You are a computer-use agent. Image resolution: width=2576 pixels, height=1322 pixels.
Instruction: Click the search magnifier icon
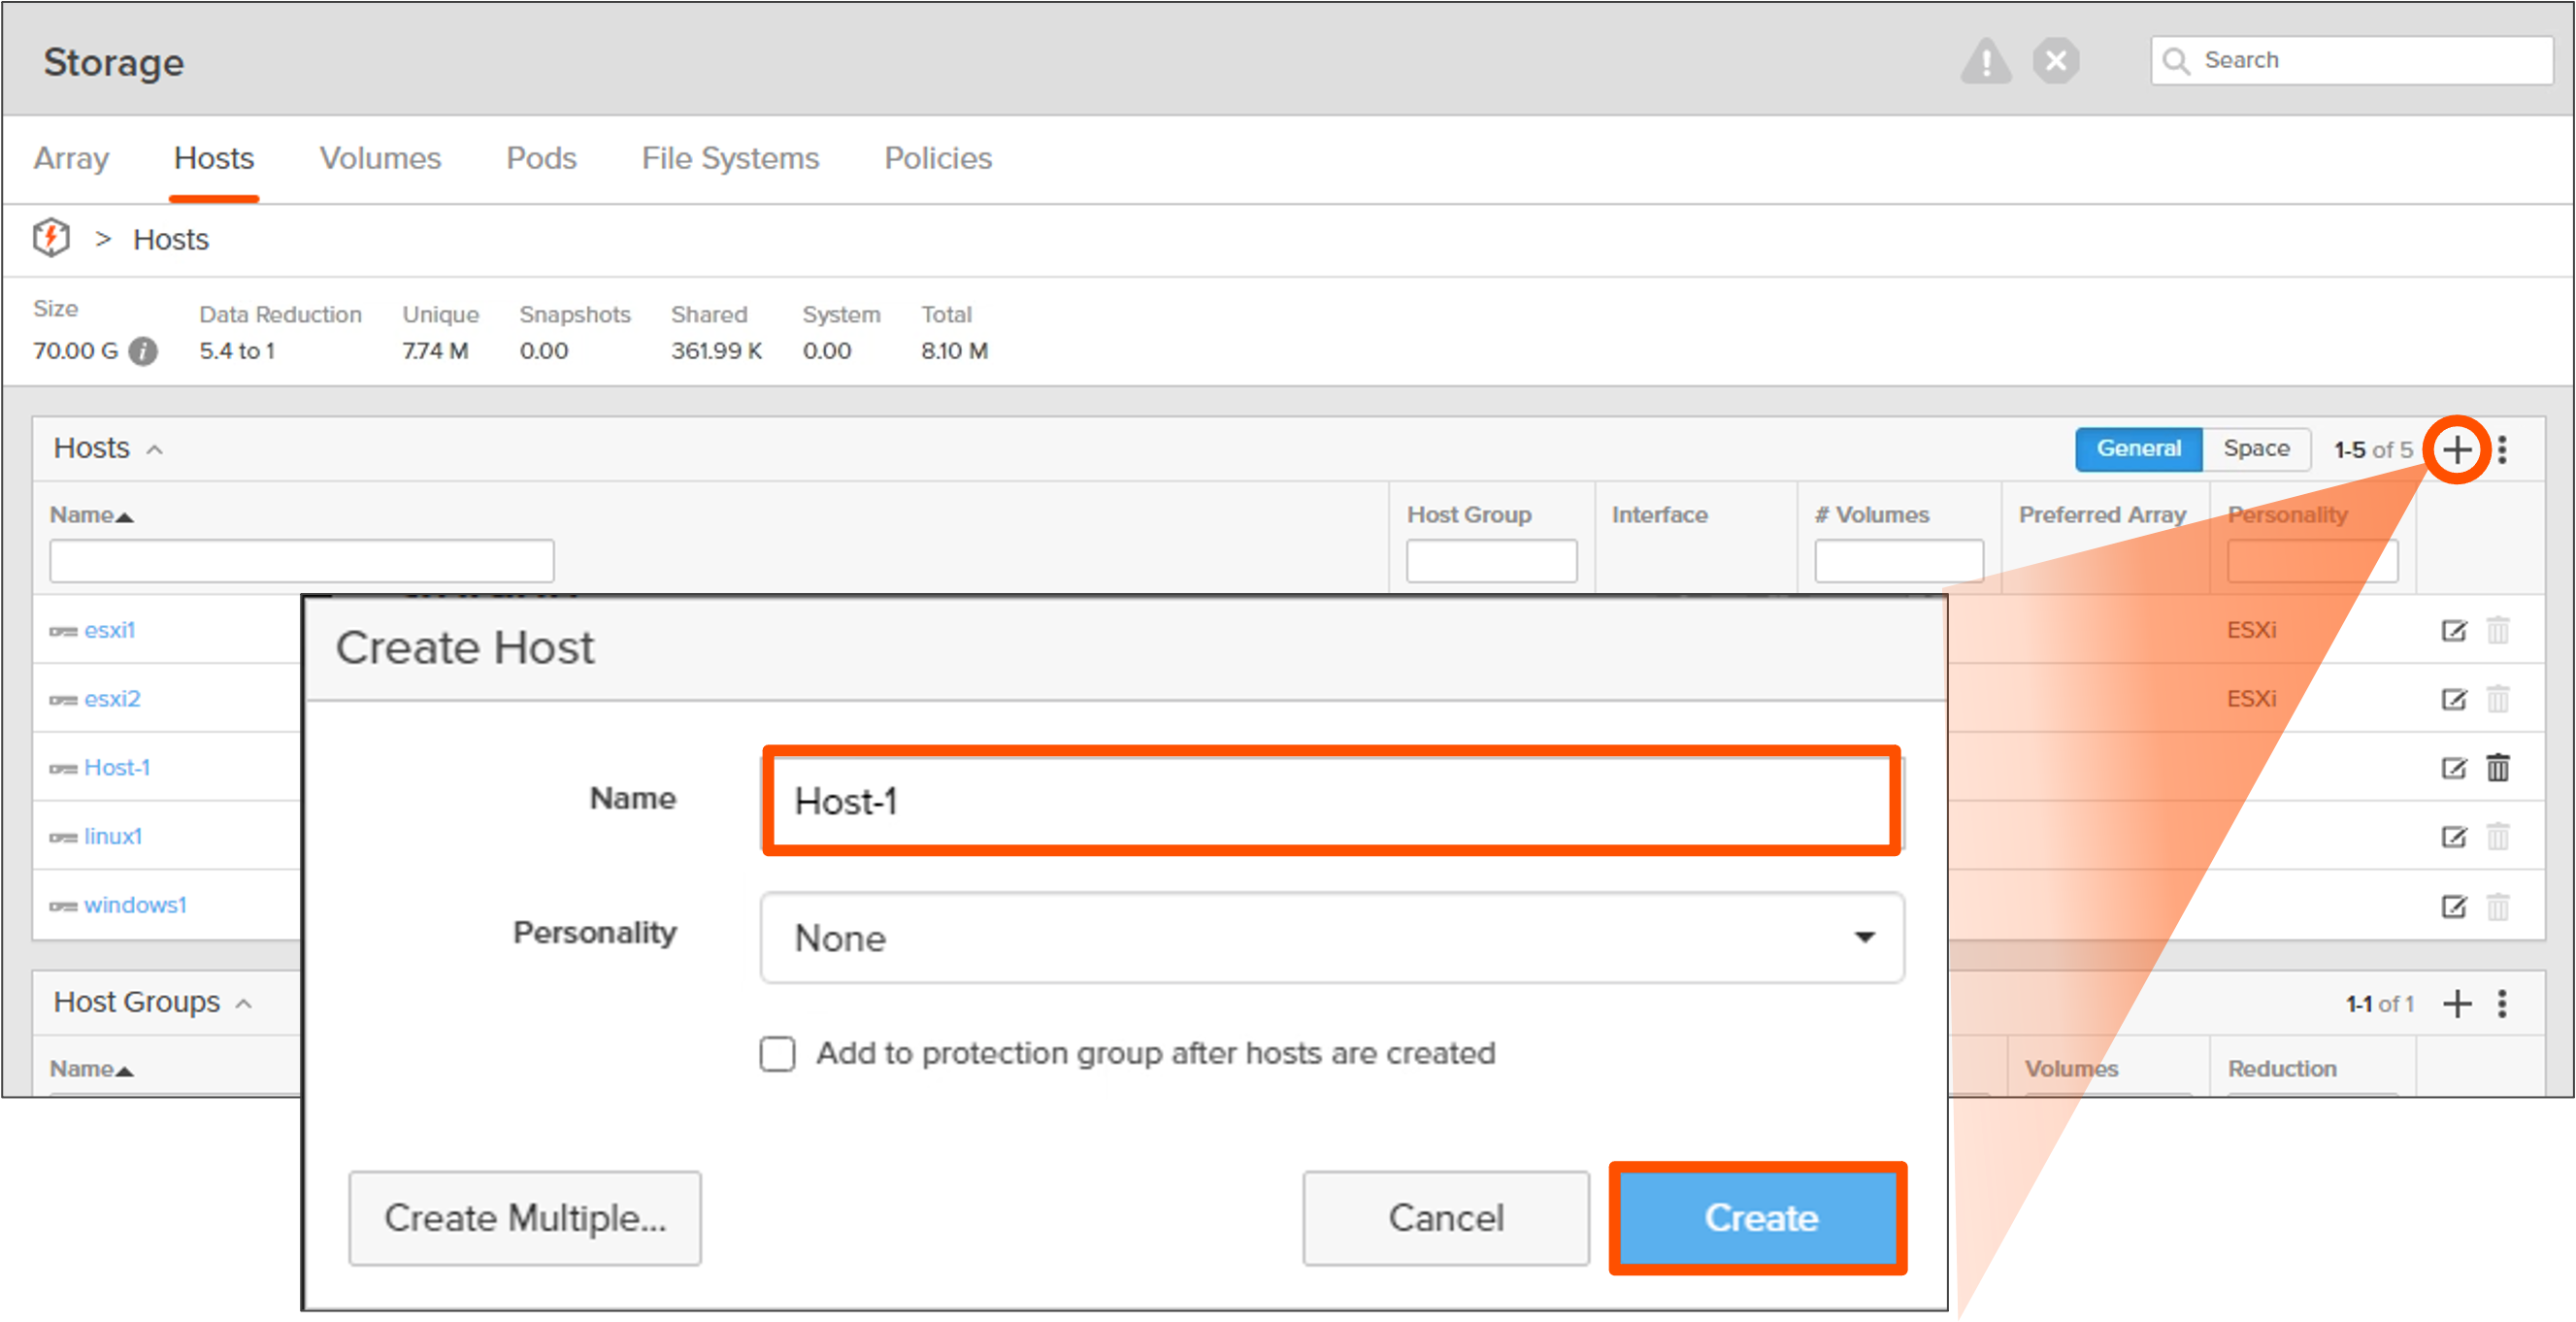click(x=2175, y=61)
